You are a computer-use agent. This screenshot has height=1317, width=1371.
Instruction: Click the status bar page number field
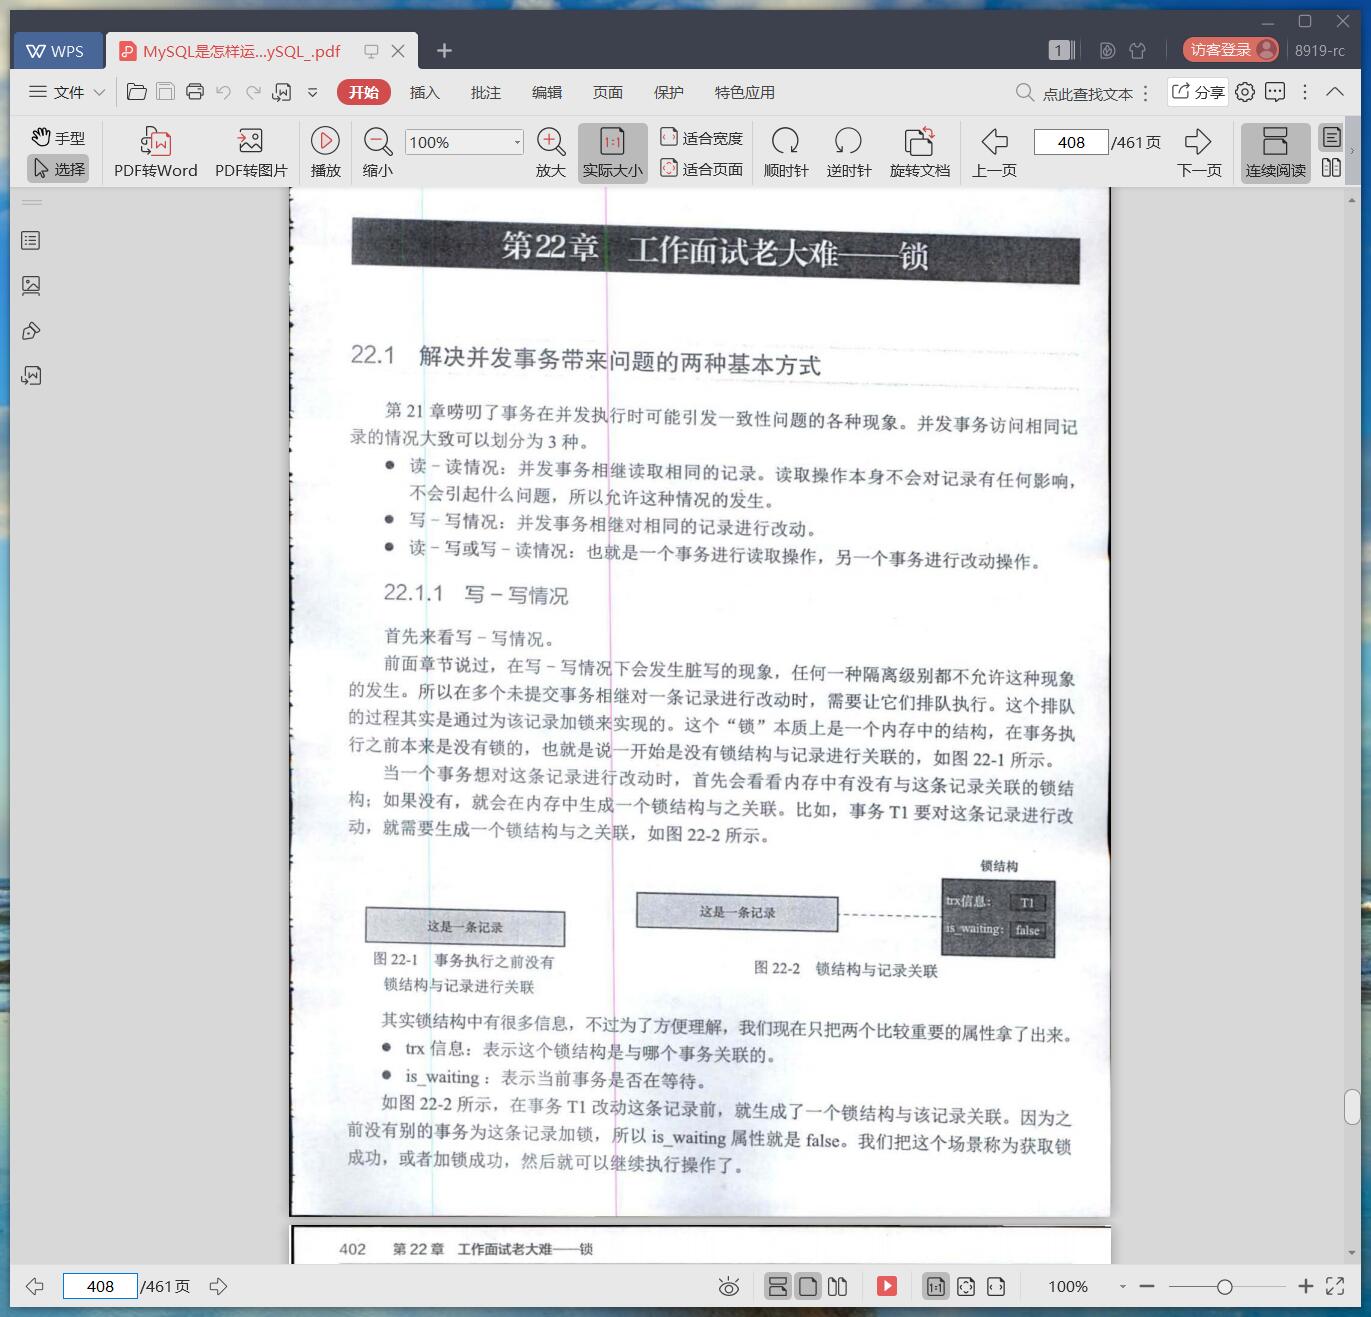pyautogui.click(x=100, y=1286)
